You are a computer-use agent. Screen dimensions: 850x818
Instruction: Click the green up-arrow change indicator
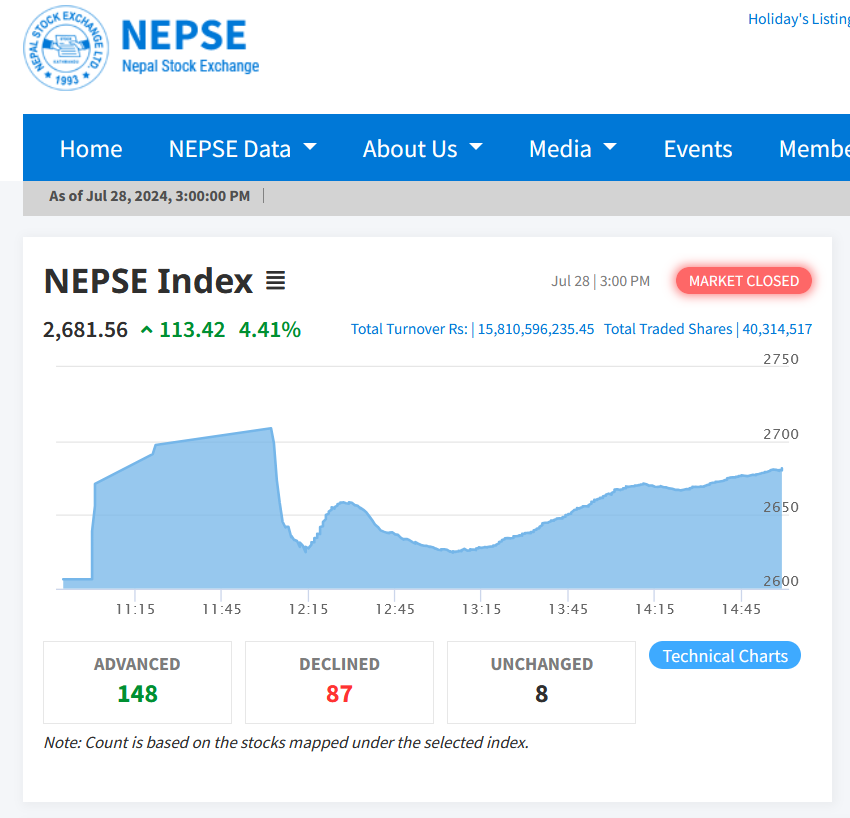pos(146,330)
